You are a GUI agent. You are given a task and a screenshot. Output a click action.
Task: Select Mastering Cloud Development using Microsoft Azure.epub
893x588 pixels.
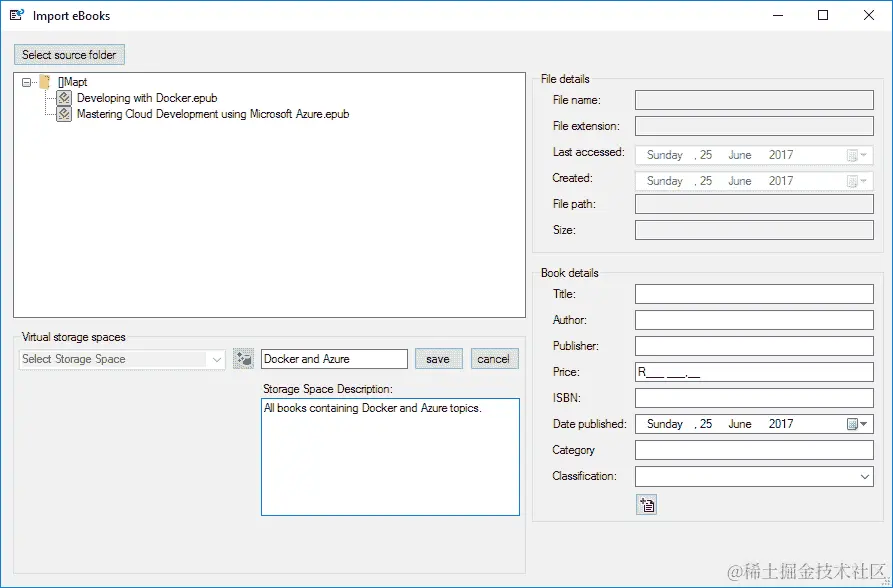[x=213, y=114]
